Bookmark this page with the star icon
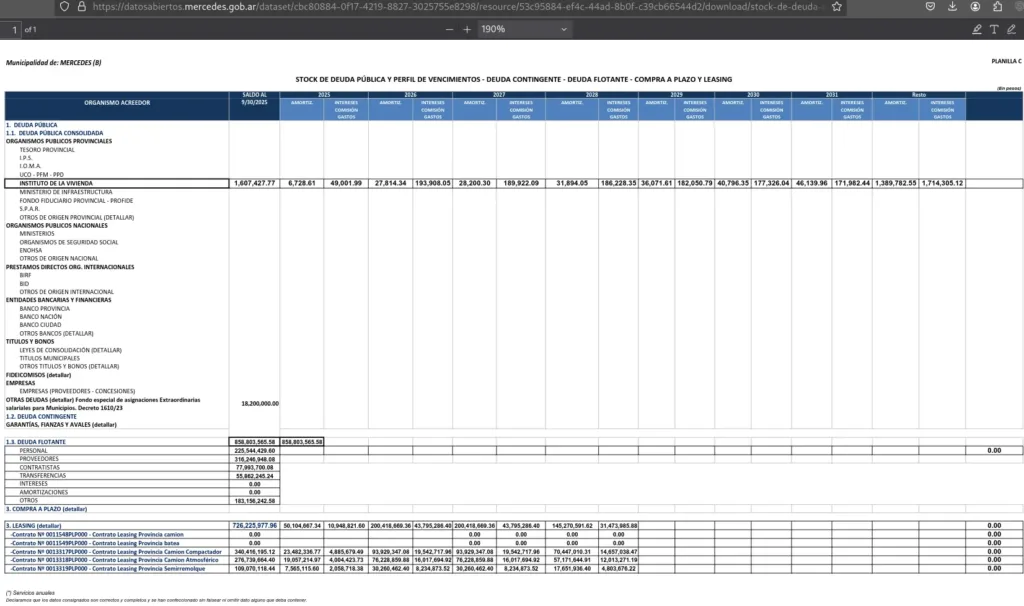Viewport: 1024px width, 606px height. pyautogui.click(x=837, y=7)
